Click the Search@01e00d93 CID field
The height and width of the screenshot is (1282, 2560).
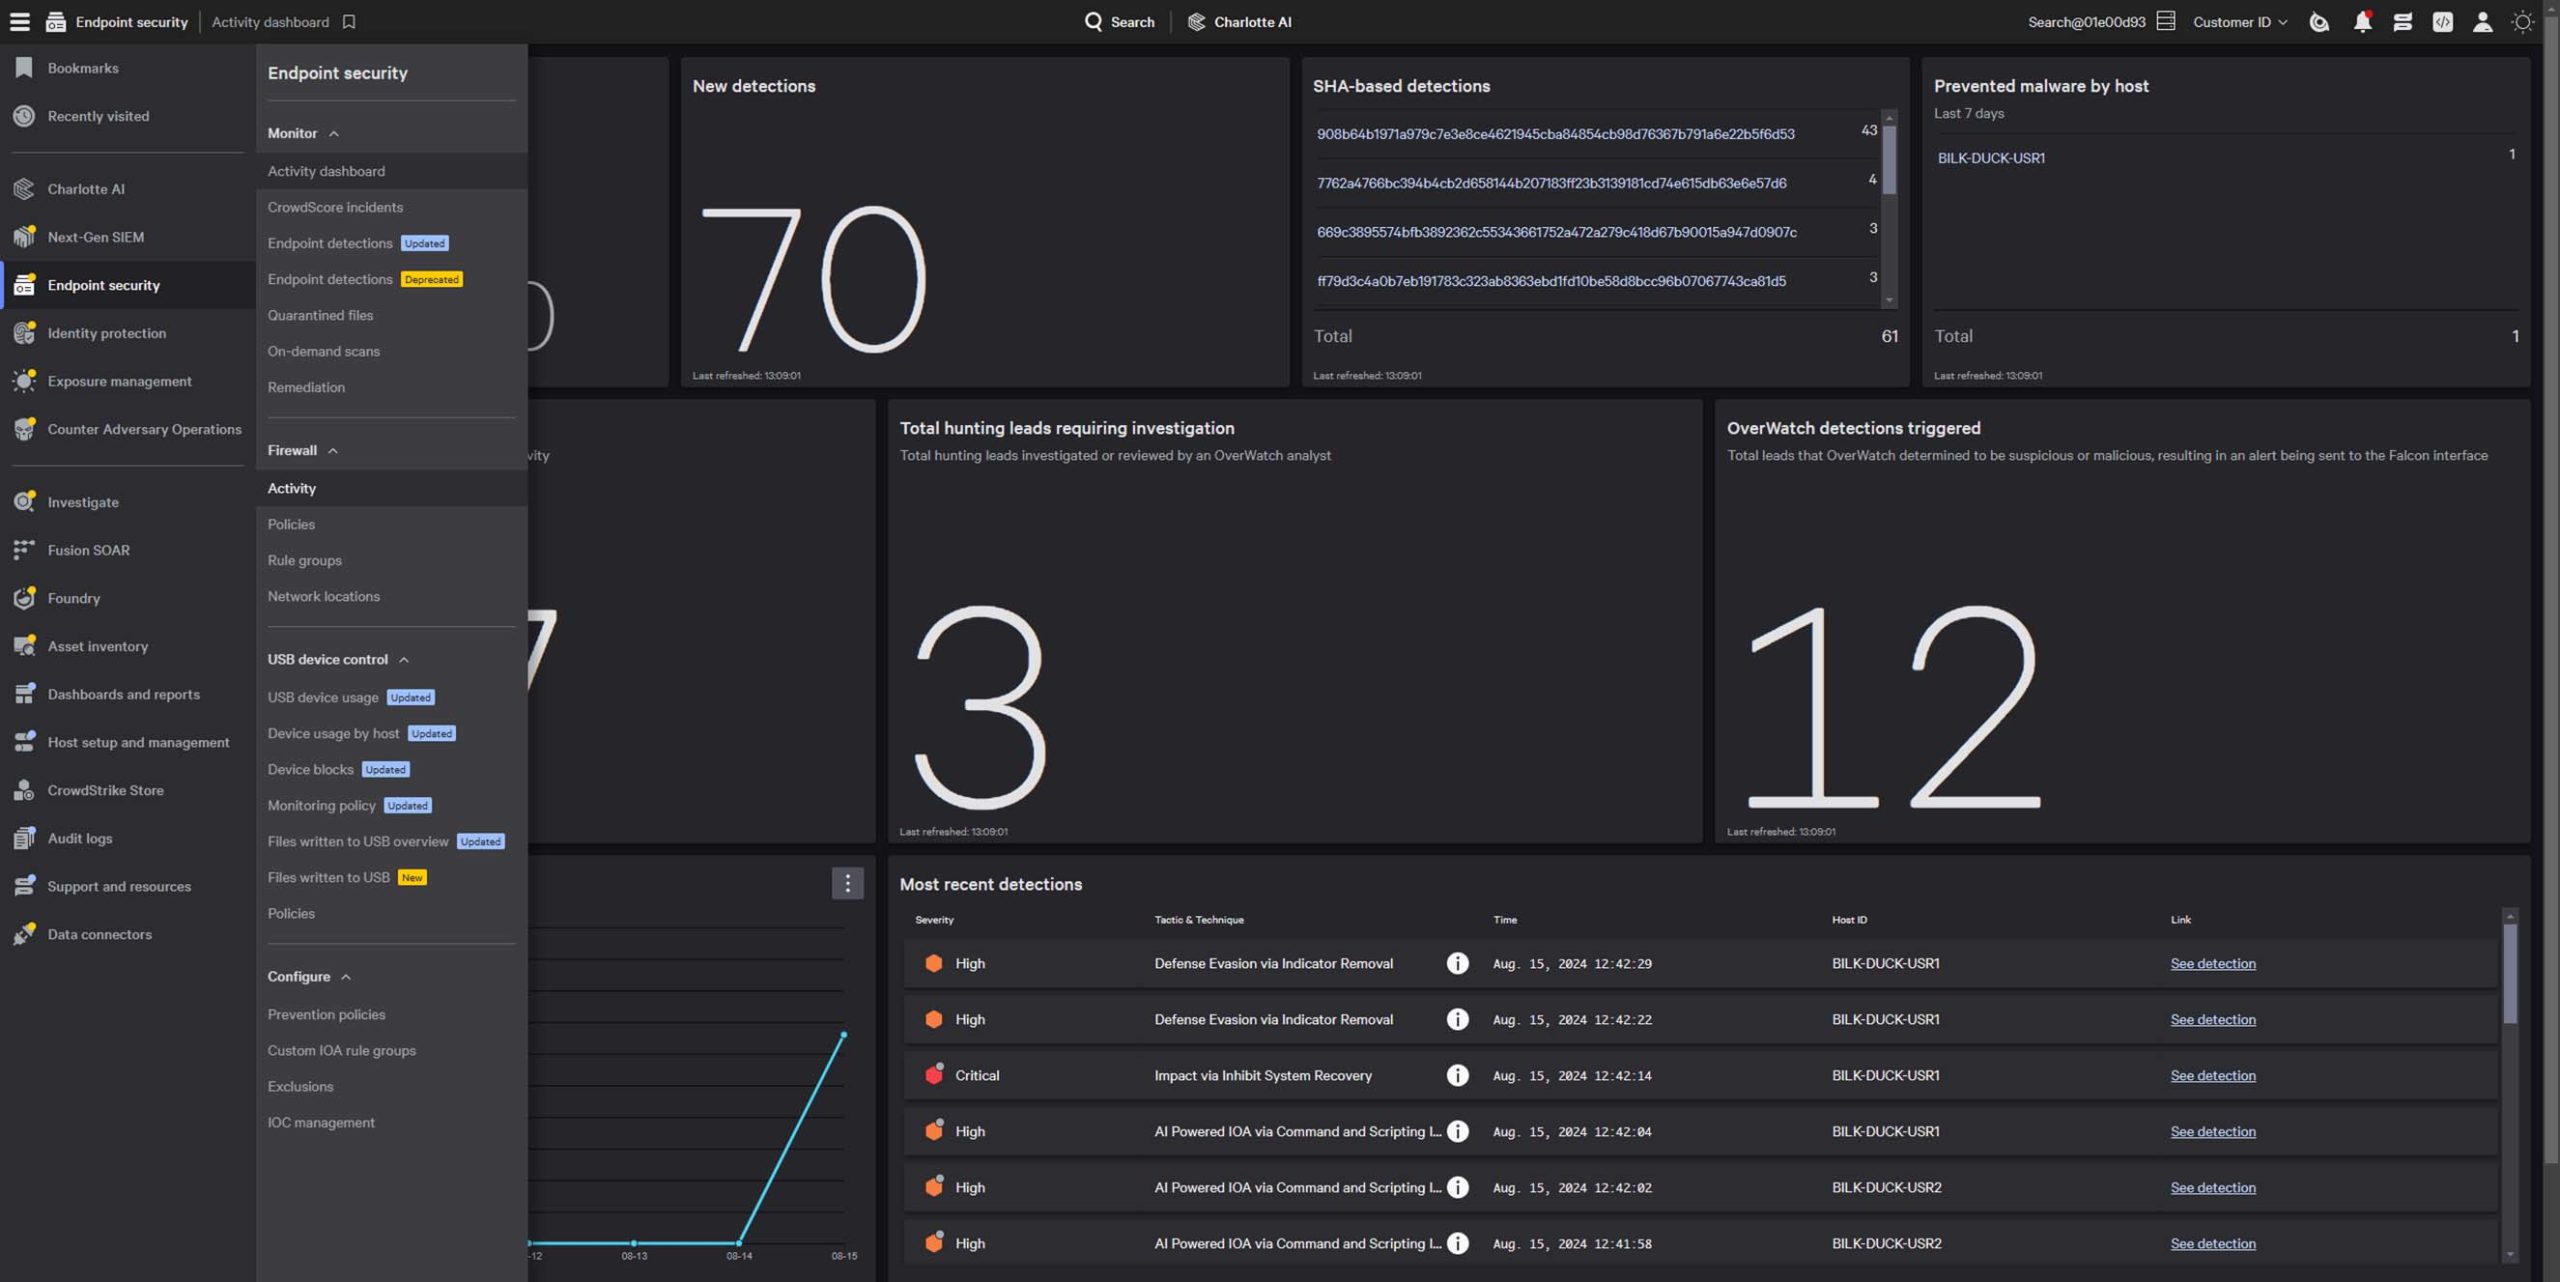click(x=2100, y=21)
